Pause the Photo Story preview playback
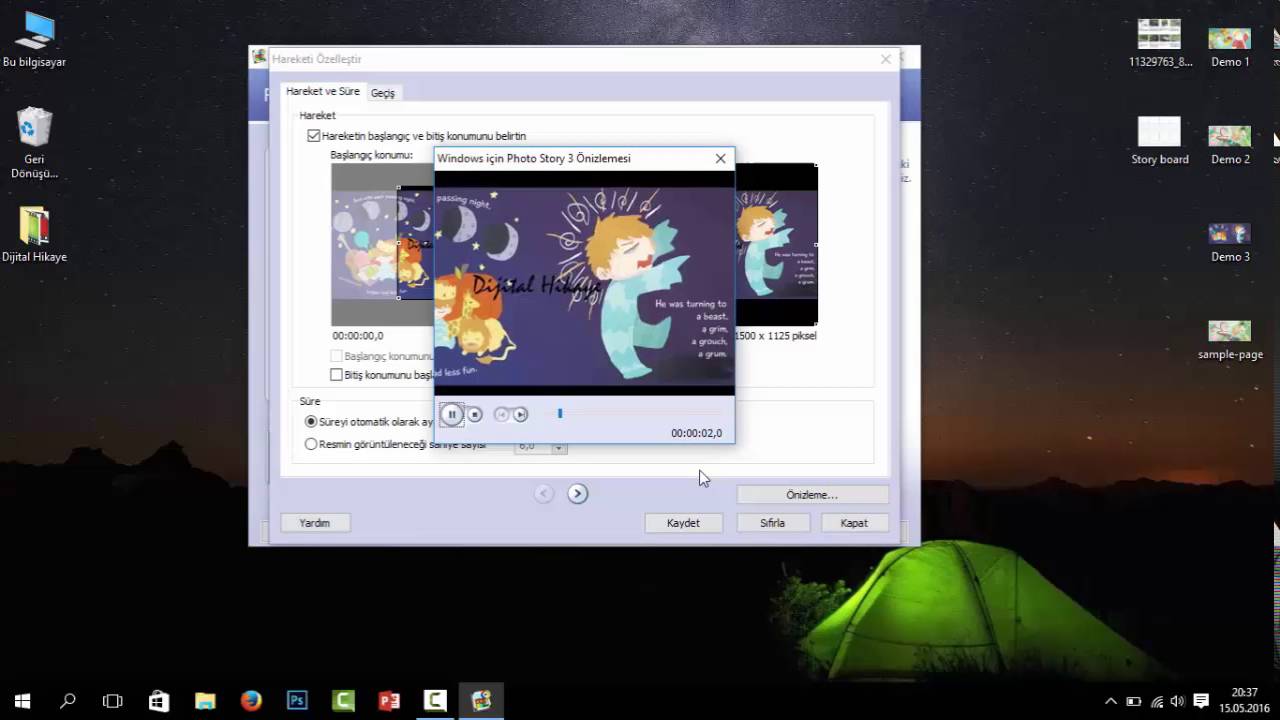Viewport: 1280px width, 720px height. point(451,414)
